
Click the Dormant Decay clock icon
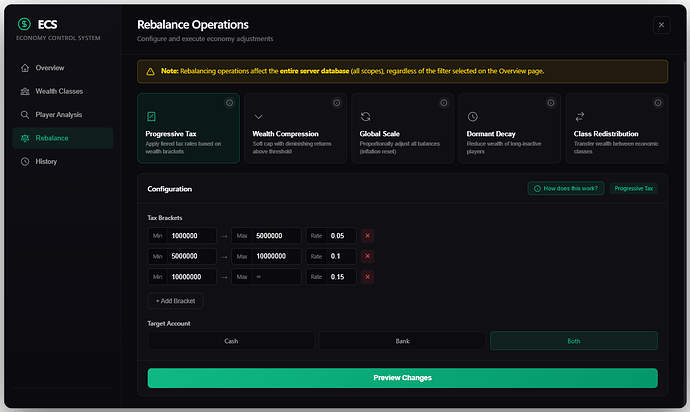(x=473, y=117)
